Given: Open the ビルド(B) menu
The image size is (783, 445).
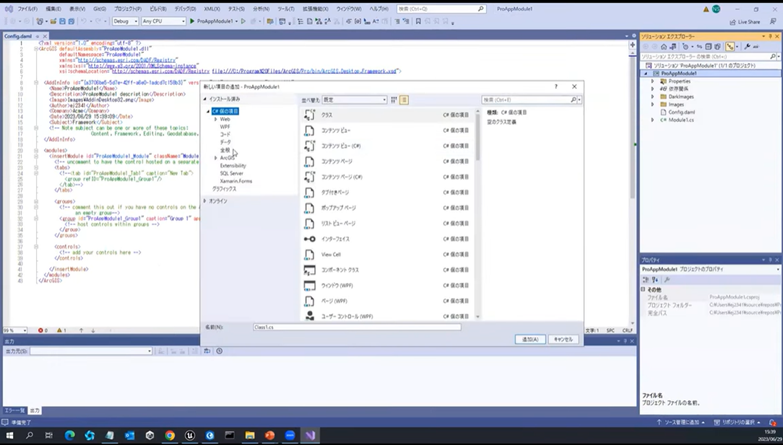Looking at the screenshot, I should tap(158, 9).
